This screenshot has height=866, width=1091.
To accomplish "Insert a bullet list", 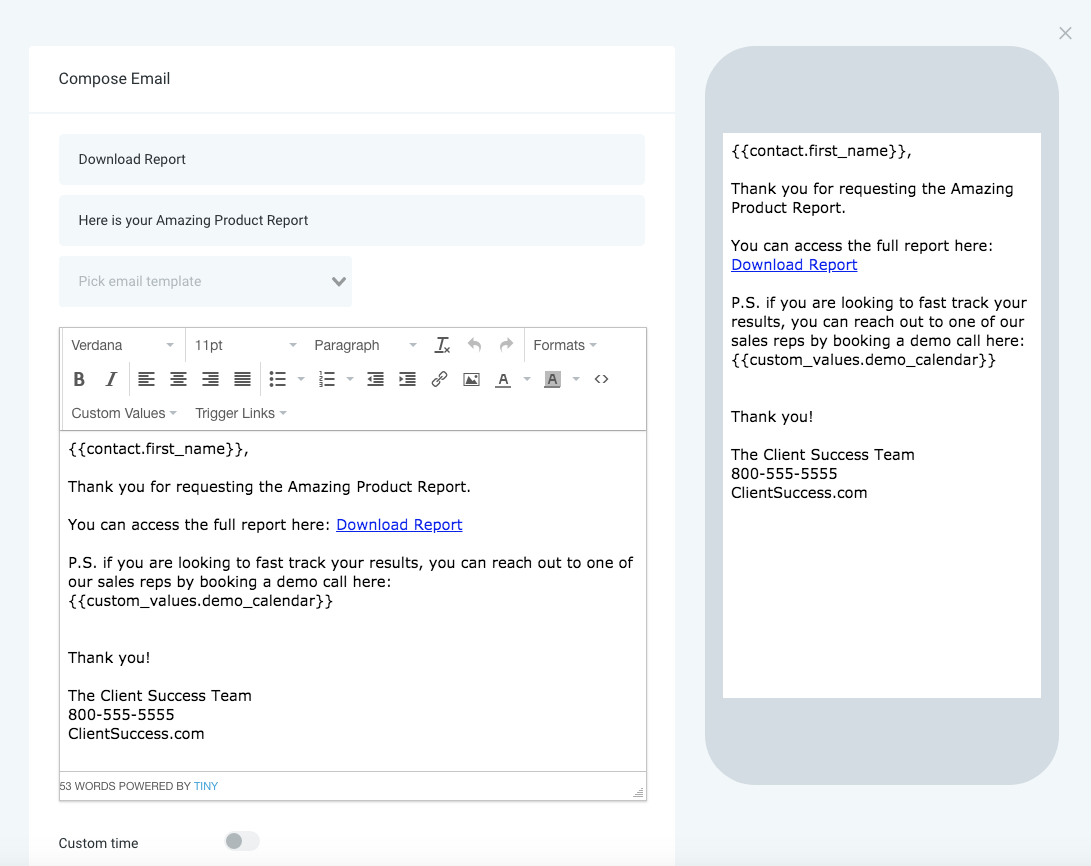I will (278, 379).
